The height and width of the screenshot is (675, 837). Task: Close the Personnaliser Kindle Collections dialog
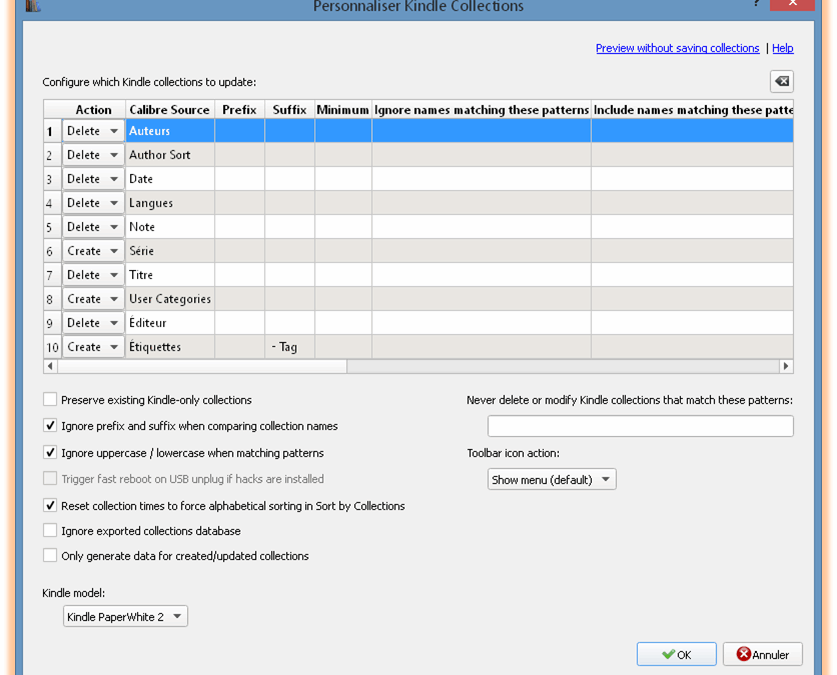[x=793, y=4]
